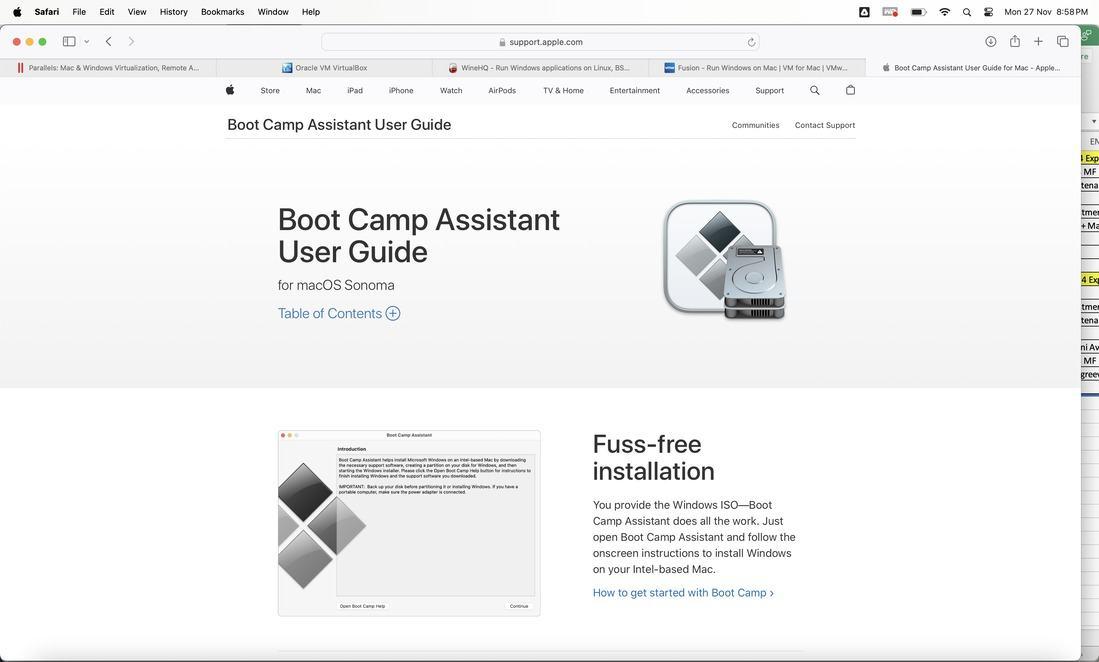1099x662 pixels.
Task: Open the shopping bag icon
Action: pyautogui.click(x=850, y=90)
